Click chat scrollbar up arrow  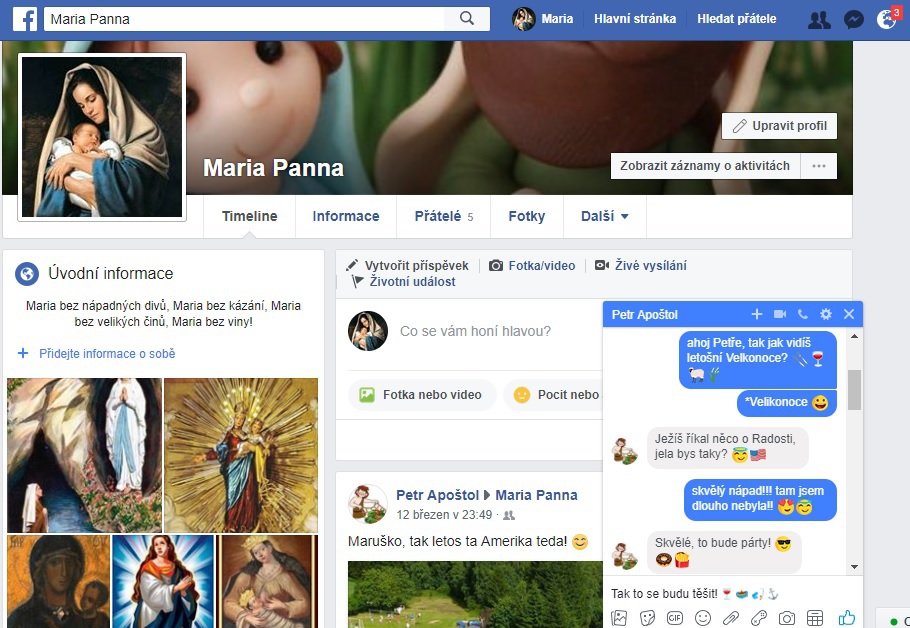854,336
